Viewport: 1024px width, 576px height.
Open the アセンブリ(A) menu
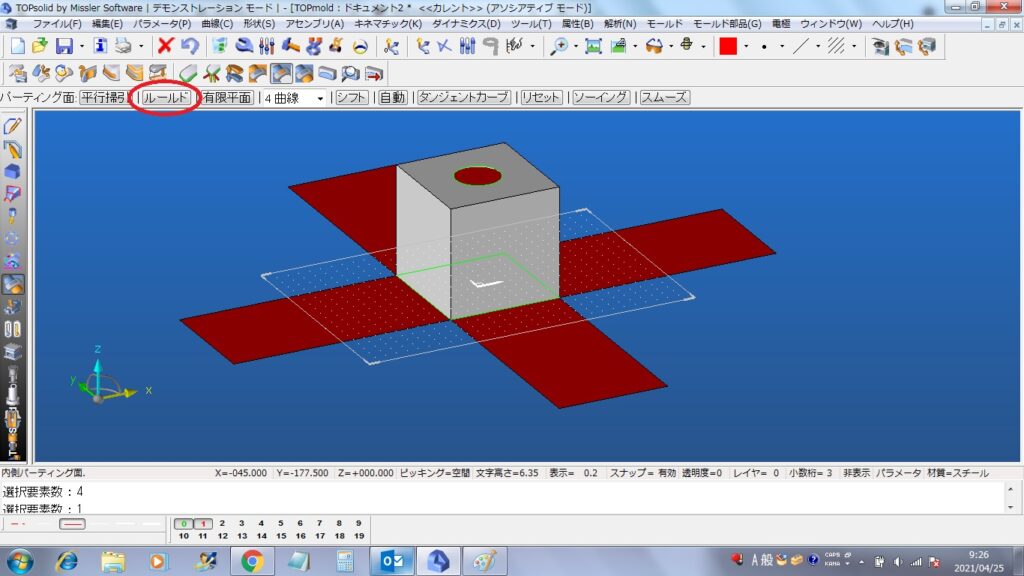click(x=314, y=24)
